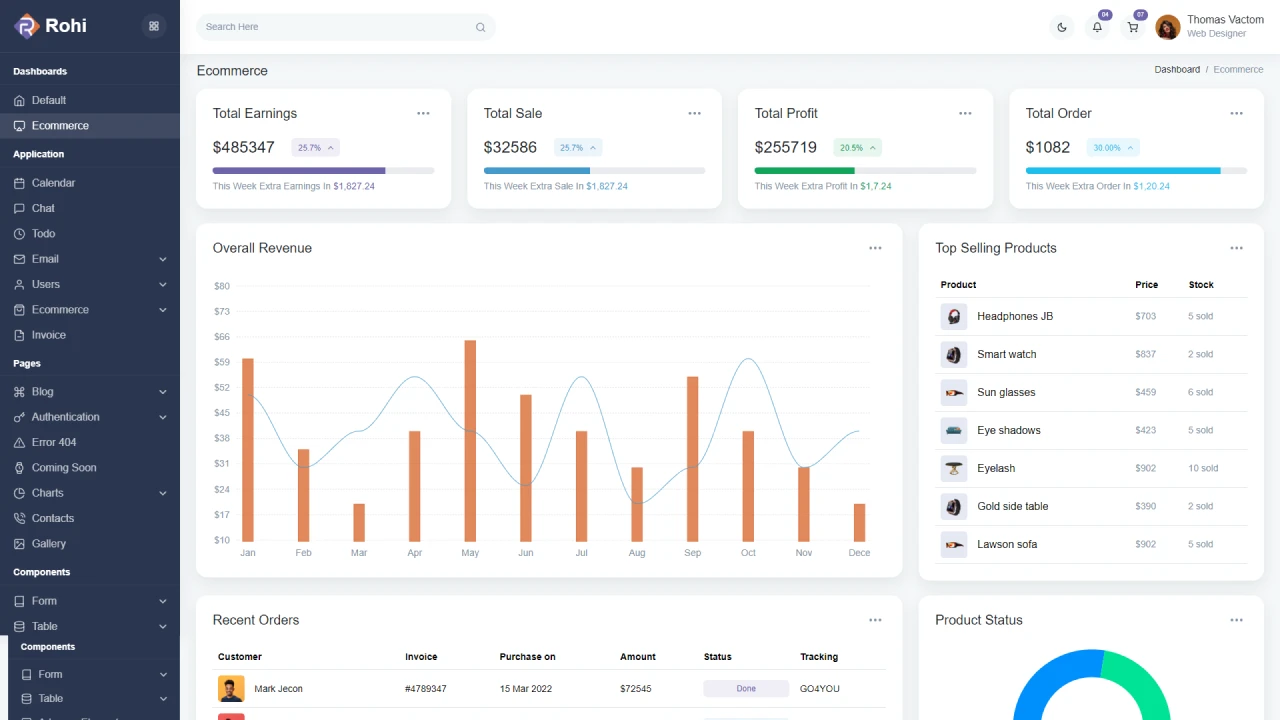The image size is (1280, 720).
Task: Click inside the Search Here field
Action: tap(346, 27)
